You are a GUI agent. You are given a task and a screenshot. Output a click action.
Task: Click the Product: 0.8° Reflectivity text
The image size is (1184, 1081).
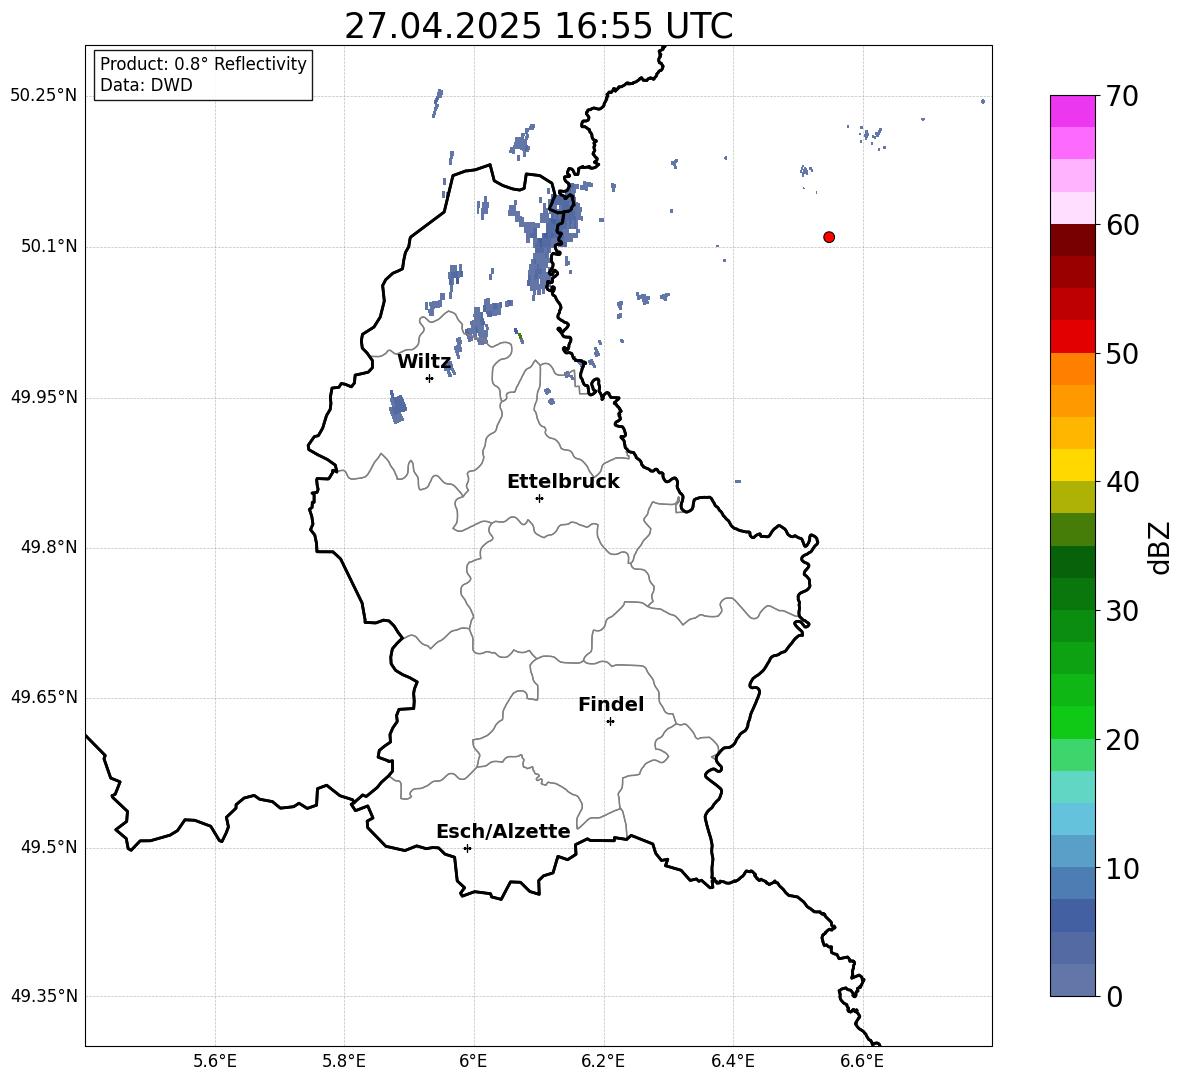pos(203,63)
